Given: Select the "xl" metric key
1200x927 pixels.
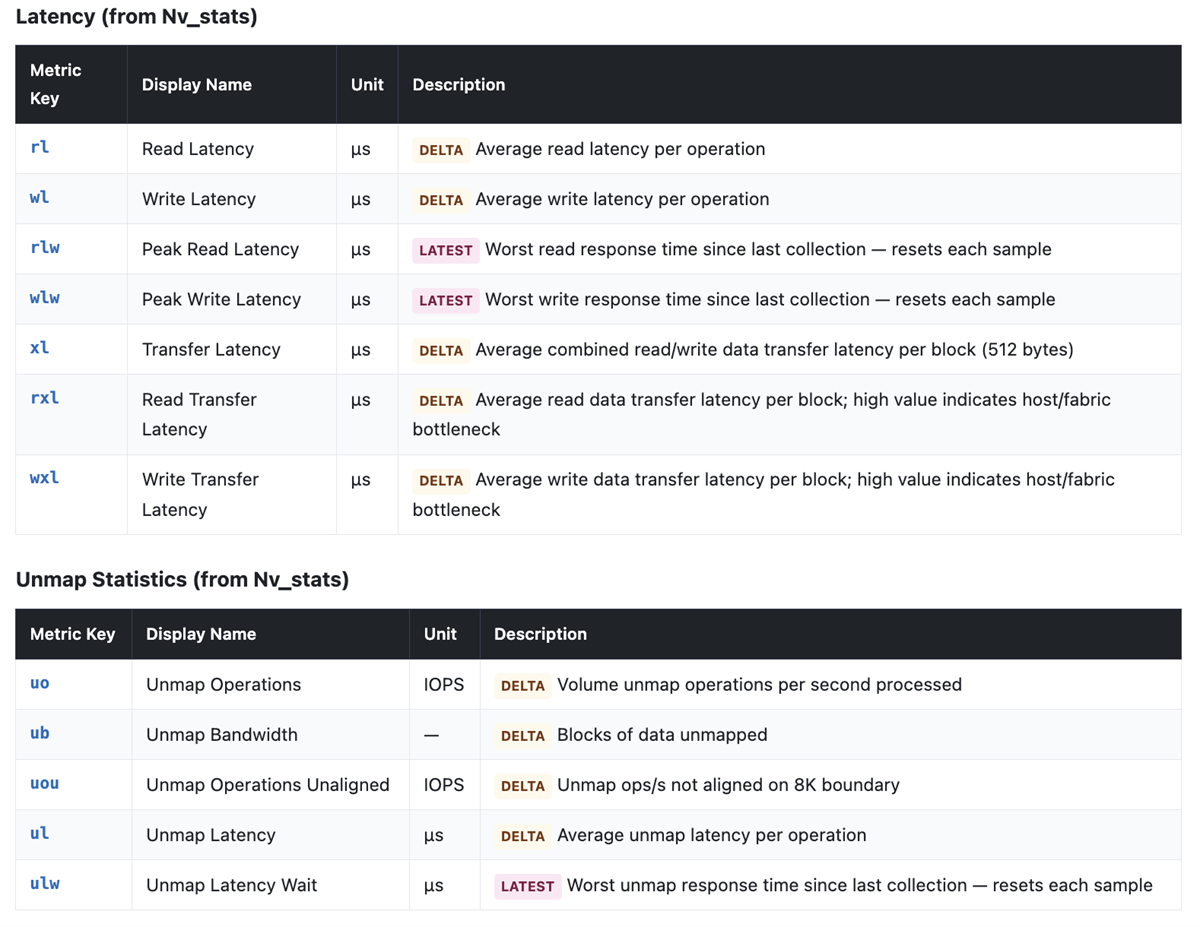Looking at the screenshot, I should (x=40, y=348).
